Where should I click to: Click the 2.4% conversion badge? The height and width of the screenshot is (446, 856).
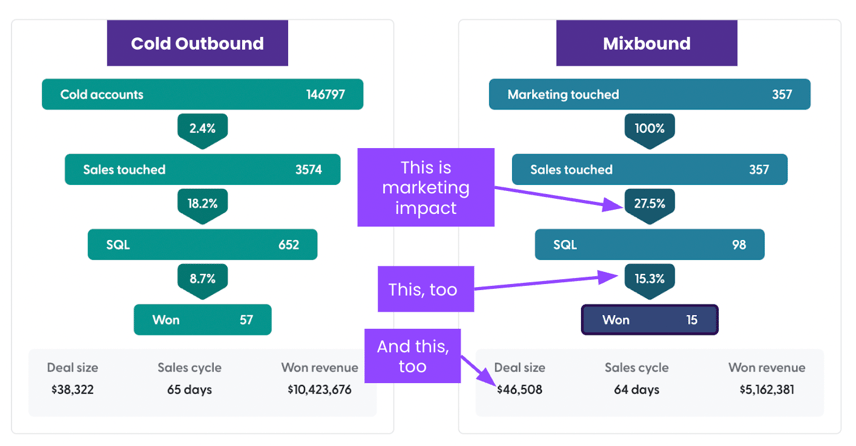(202, 129)
